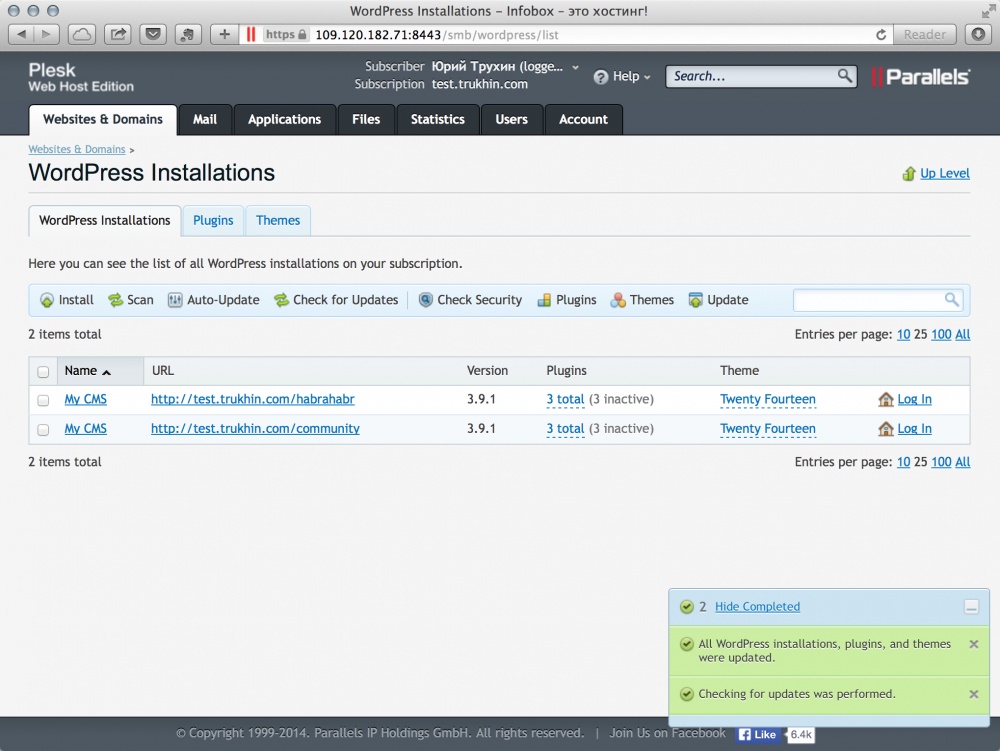Click magnifier icon in list filter box
Viewport: 1000px width, 751px height.
pyautogui.click(x=952, y=300)
